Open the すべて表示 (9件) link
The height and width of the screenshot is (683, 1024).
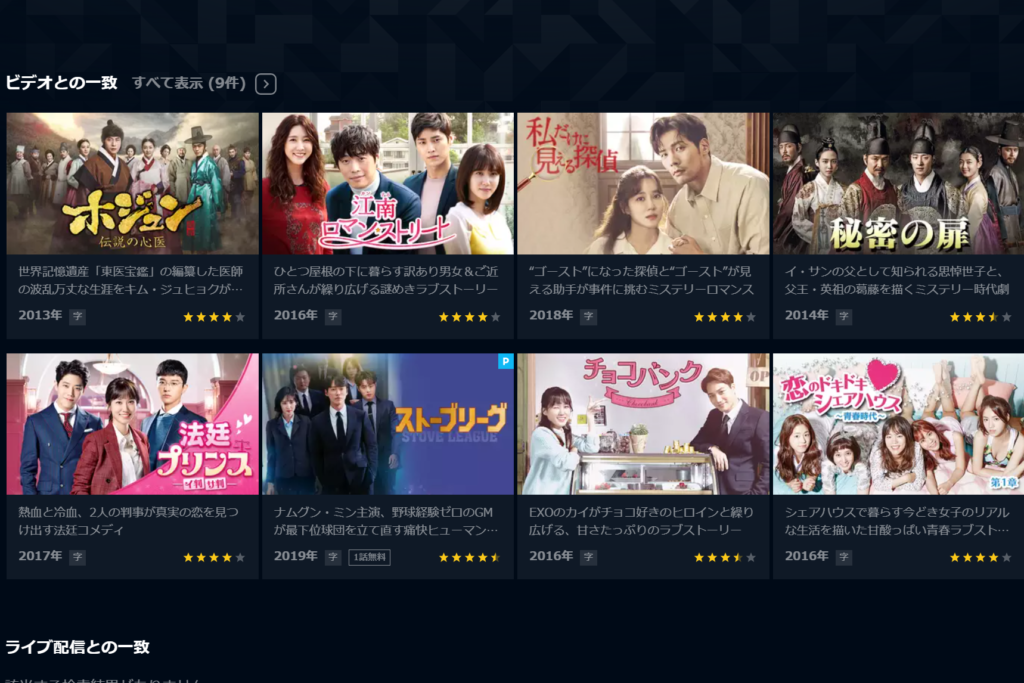coord(189,83)
